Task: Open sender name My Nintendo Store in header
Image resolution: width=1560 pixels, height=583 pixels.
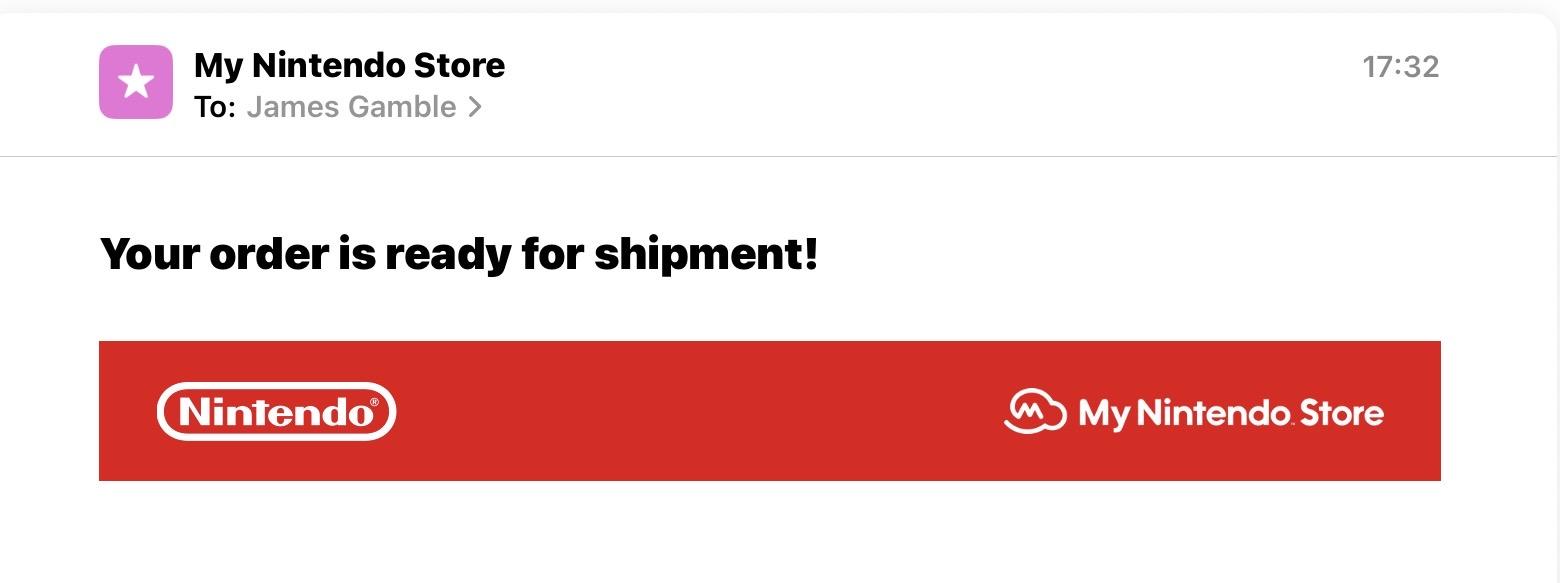Action: 349,66
